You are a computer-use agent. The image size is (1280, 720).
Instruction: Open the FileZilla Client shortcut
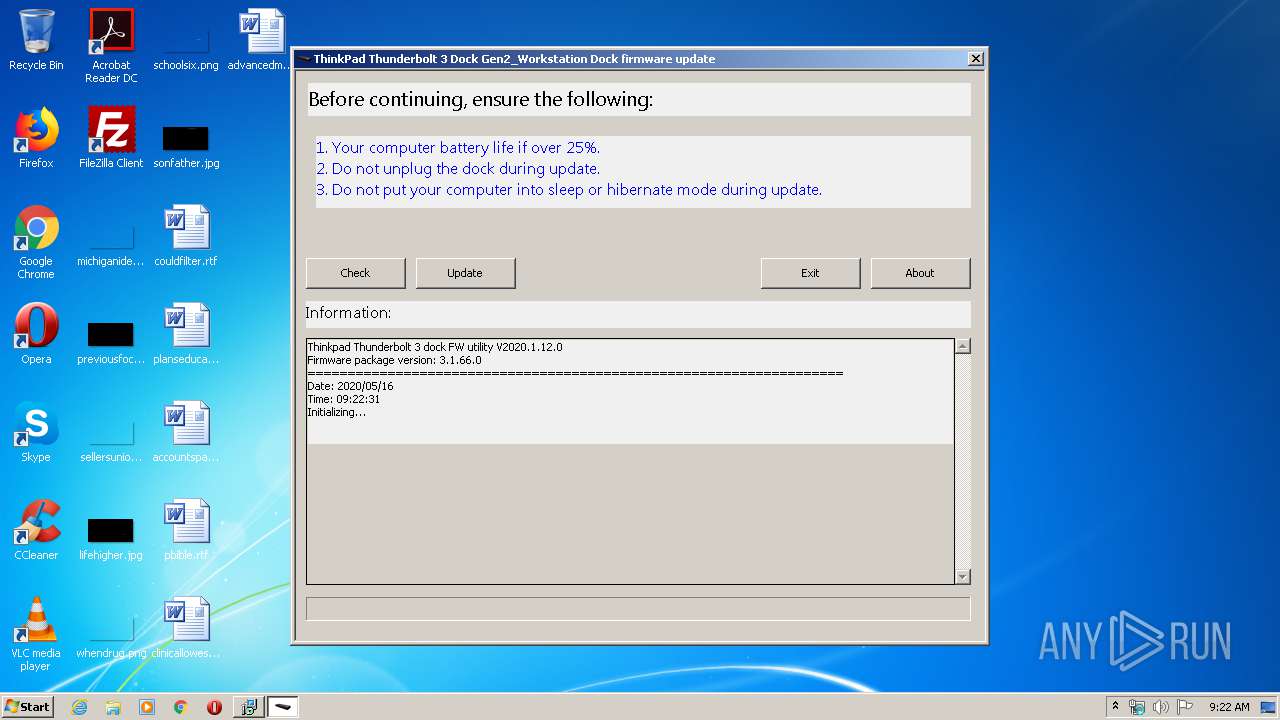pos(111,138)
